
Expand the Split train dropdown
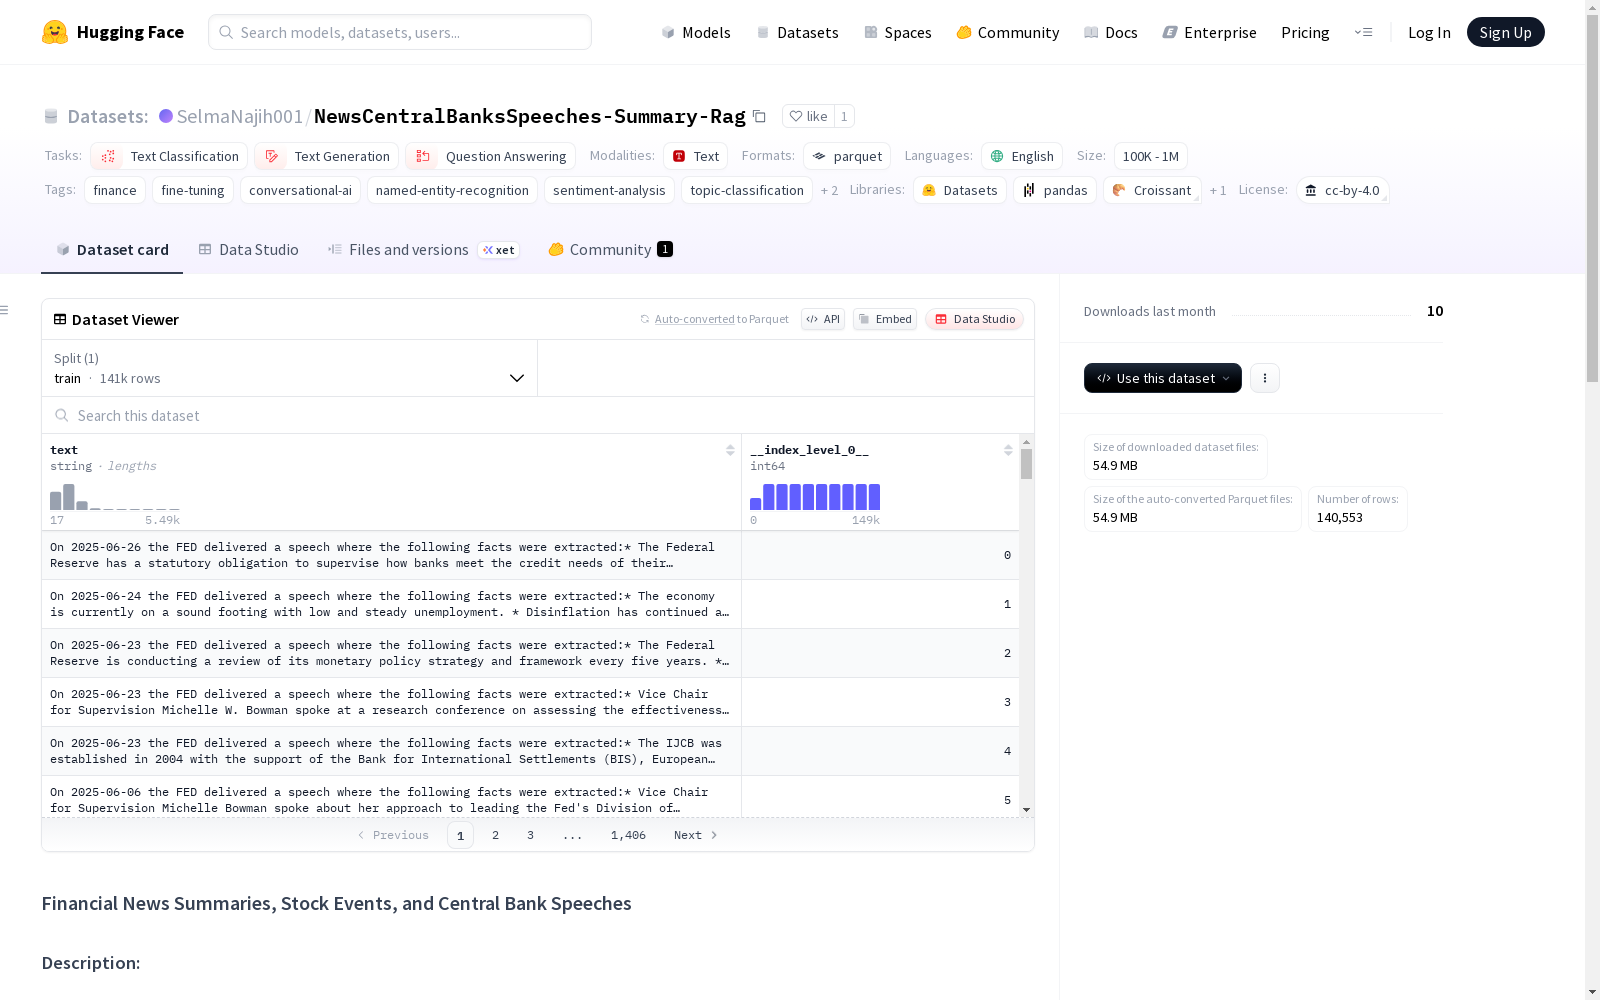pyautogui.click(x=289, y=368)
